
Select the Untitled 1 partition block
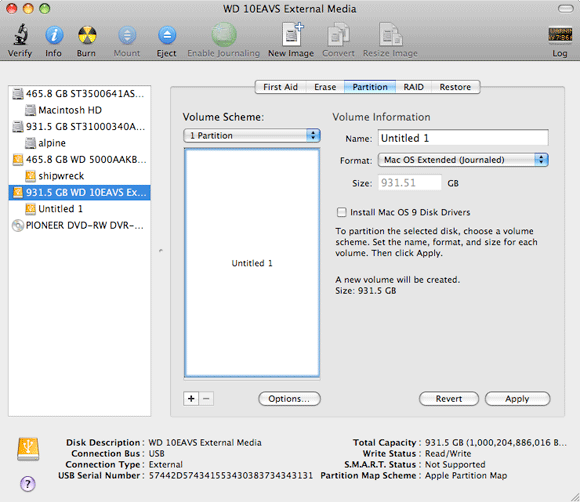pyautogui.click(x=252, y=263)
